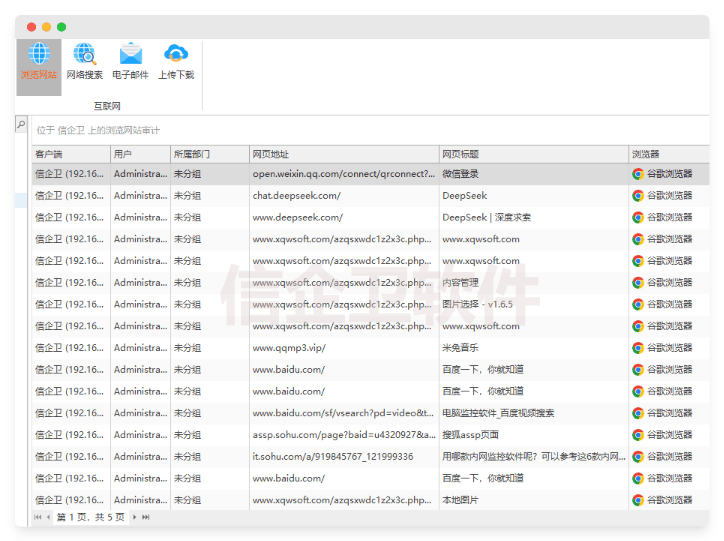The width and height of the screenshot is (724, 541).
Task: Click the Chrome icon in the DeepSeek row
Action: (x=638, y=196)
